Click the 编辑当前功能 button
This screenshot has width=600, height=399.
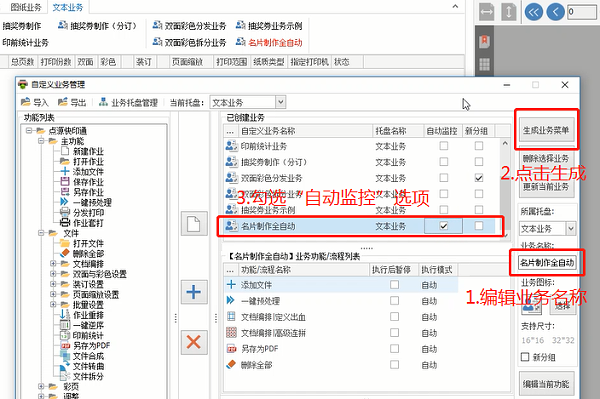[x=546, y=384]
